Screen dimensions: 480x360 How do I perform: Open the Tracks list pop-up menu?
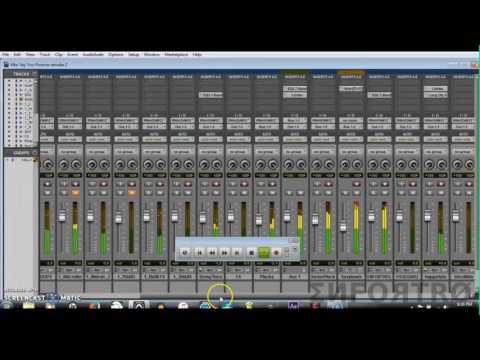click(x=35, y=74)
